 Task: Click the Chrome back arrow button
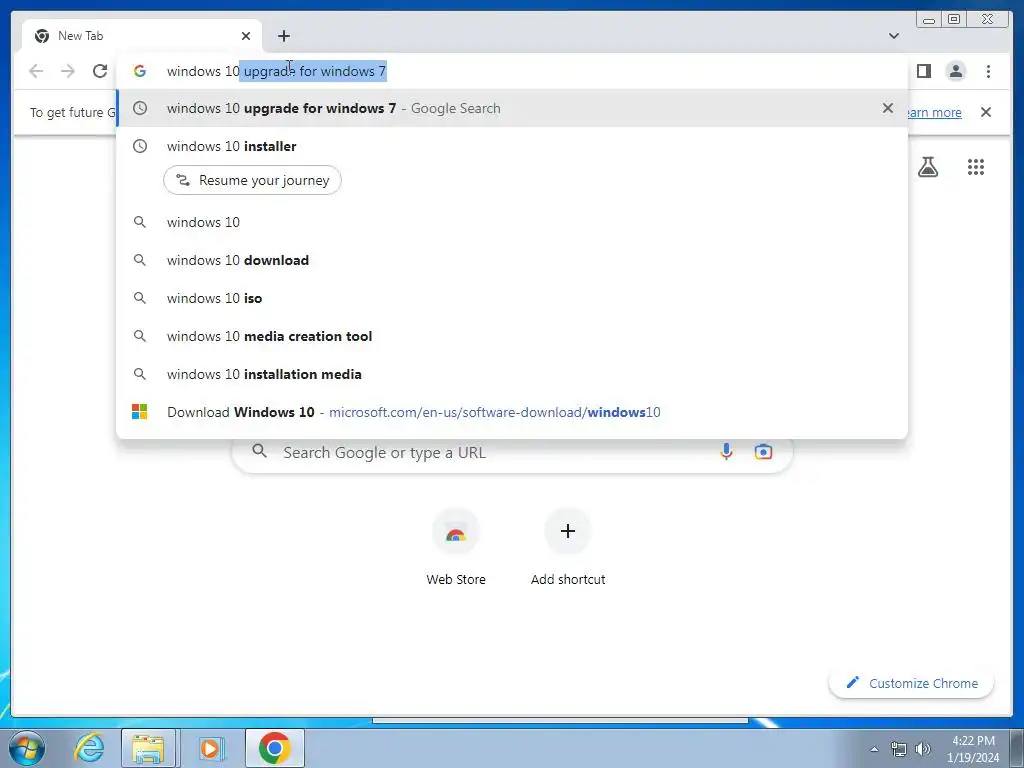coord(36,71)
